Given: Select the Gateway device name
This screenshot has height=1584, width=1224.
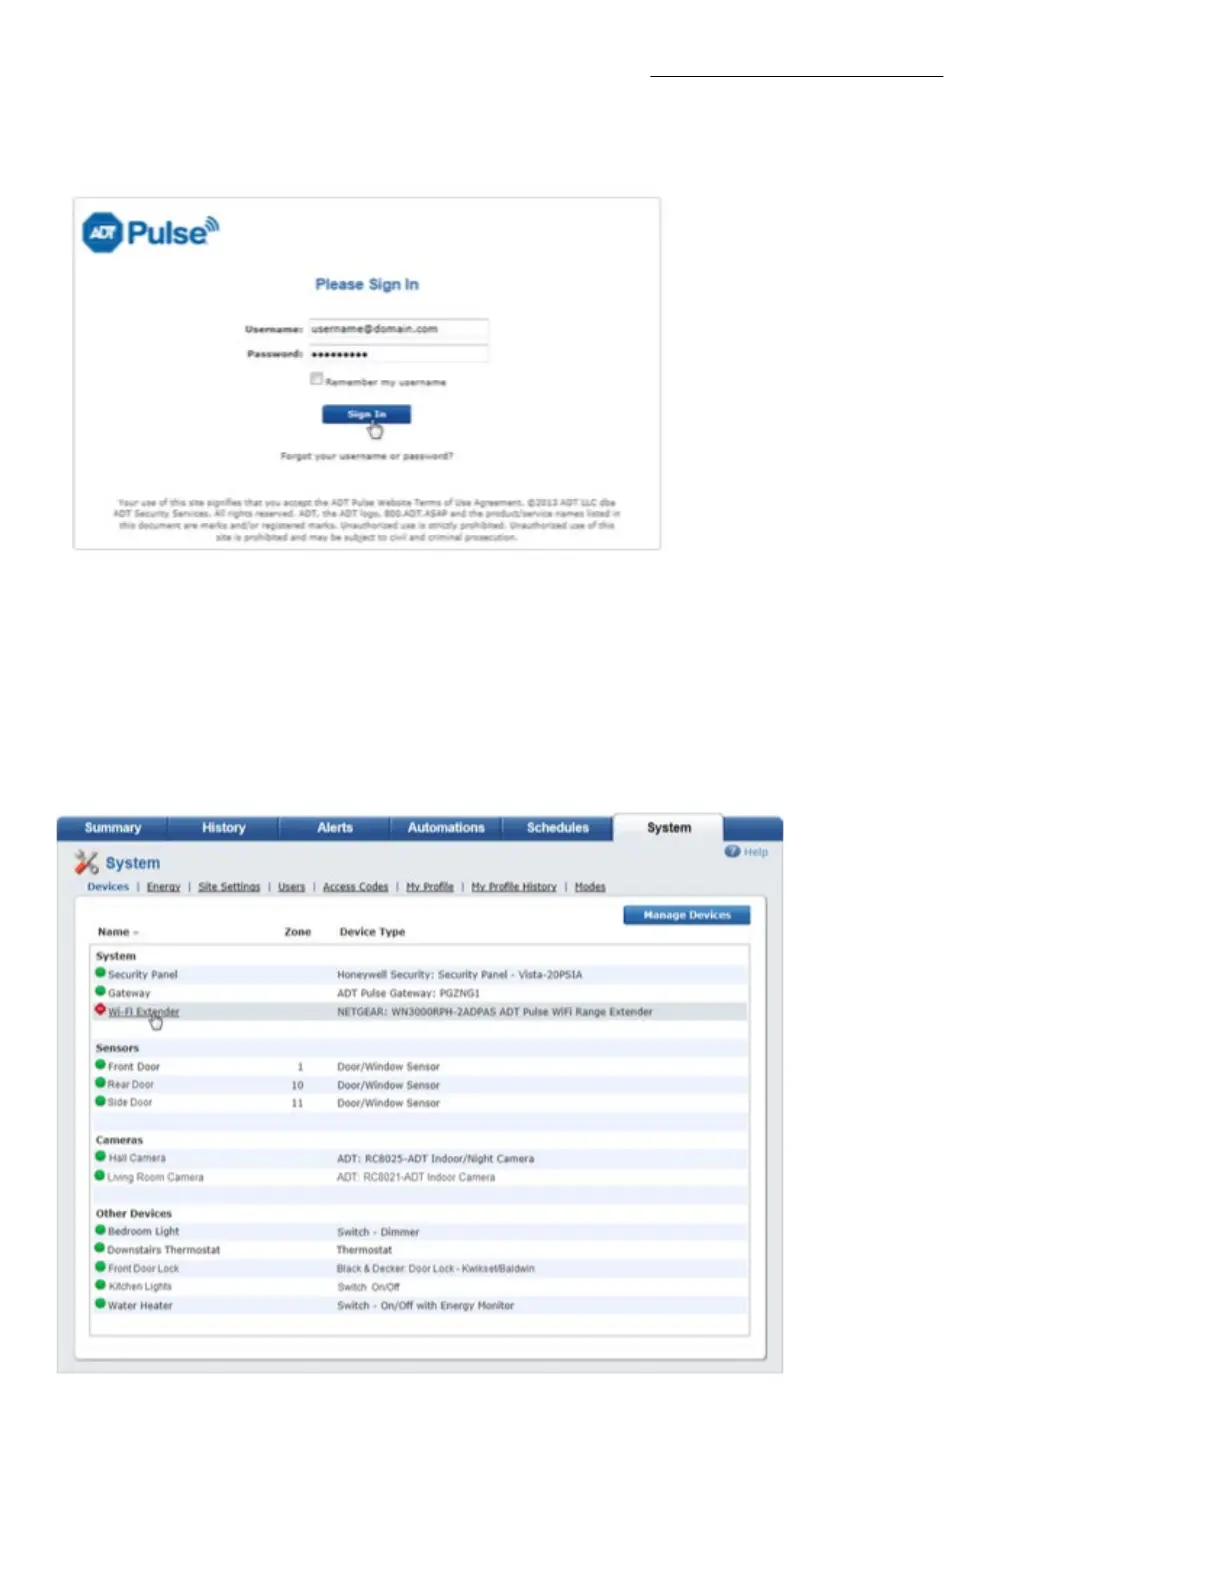Looking at the screenshot, I should (x=129, y=993).
